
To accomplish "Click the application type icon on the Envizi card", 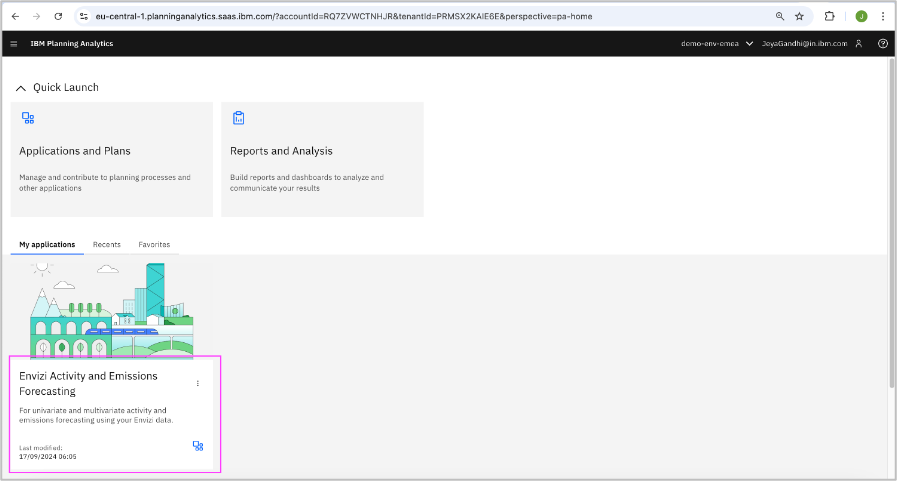I will 197,446.
